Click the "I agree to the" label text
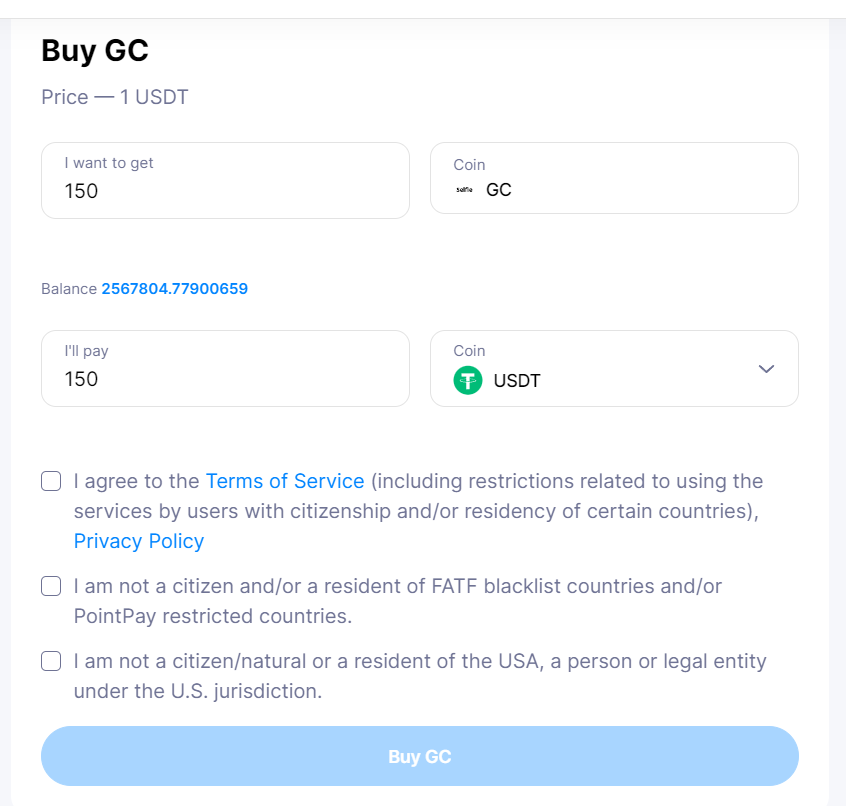846x806 pixels. pyautogui.click(x=137, y=481)
